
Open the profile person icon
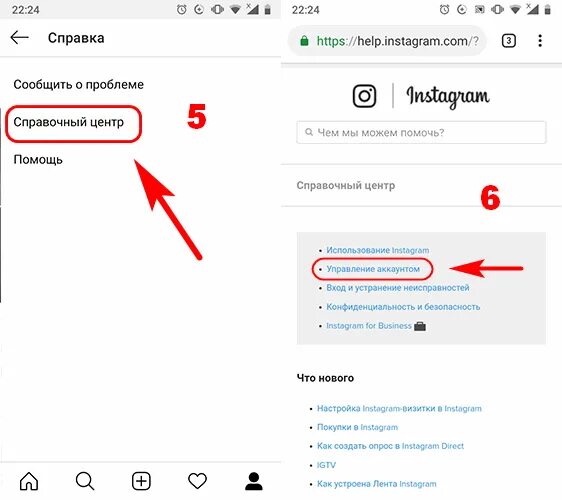coord(254,481)
